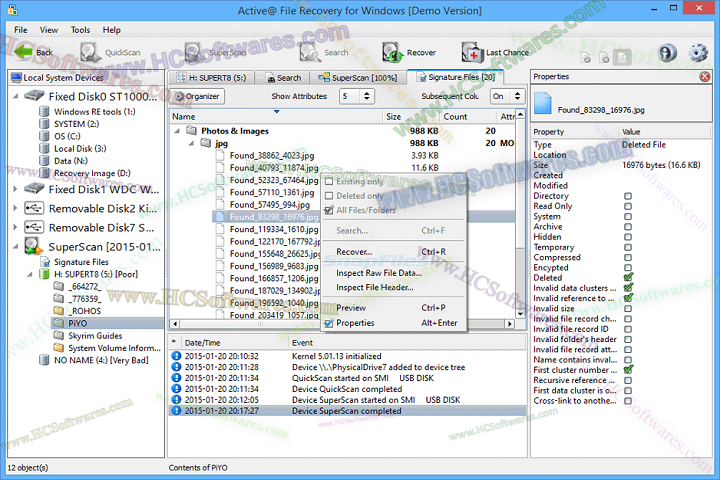Collapse the Fixed Disk0 tree node
720x480 pixels.
16,96
